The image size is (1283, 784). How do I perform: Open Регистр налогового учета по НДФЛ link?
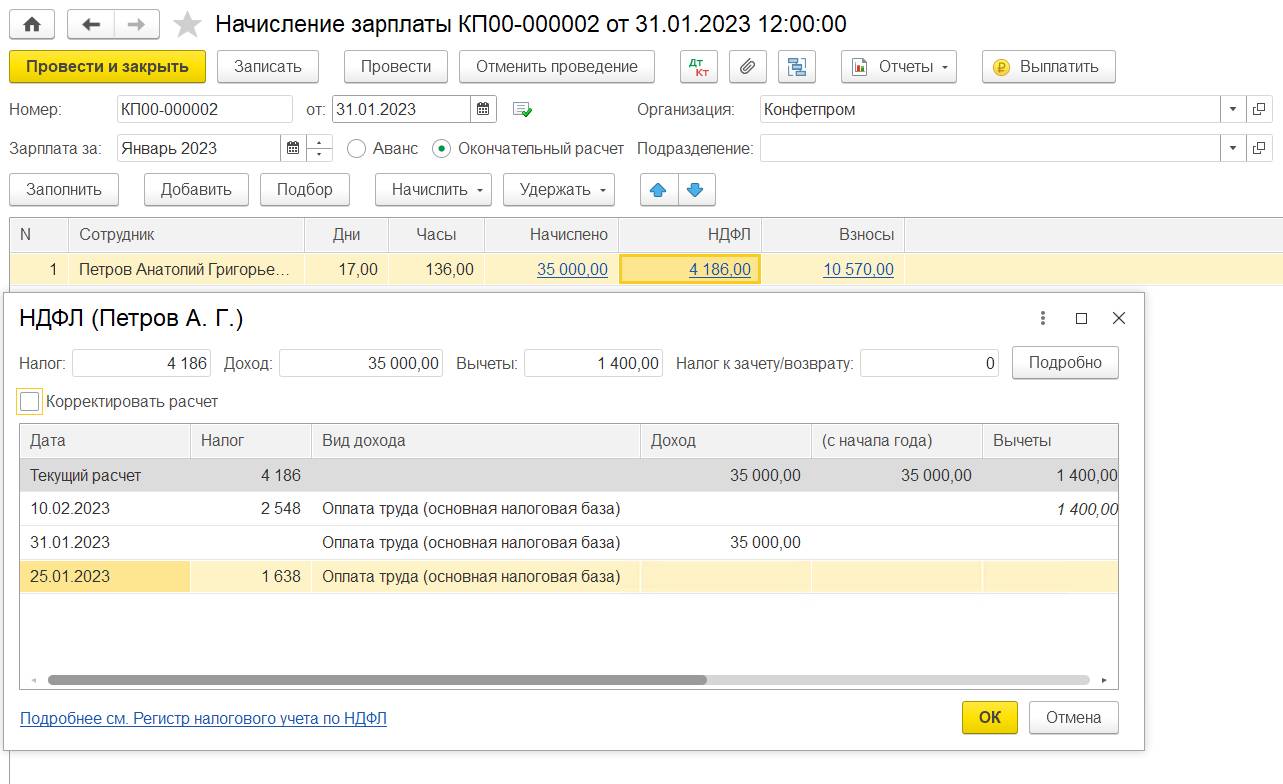[203, 718]
